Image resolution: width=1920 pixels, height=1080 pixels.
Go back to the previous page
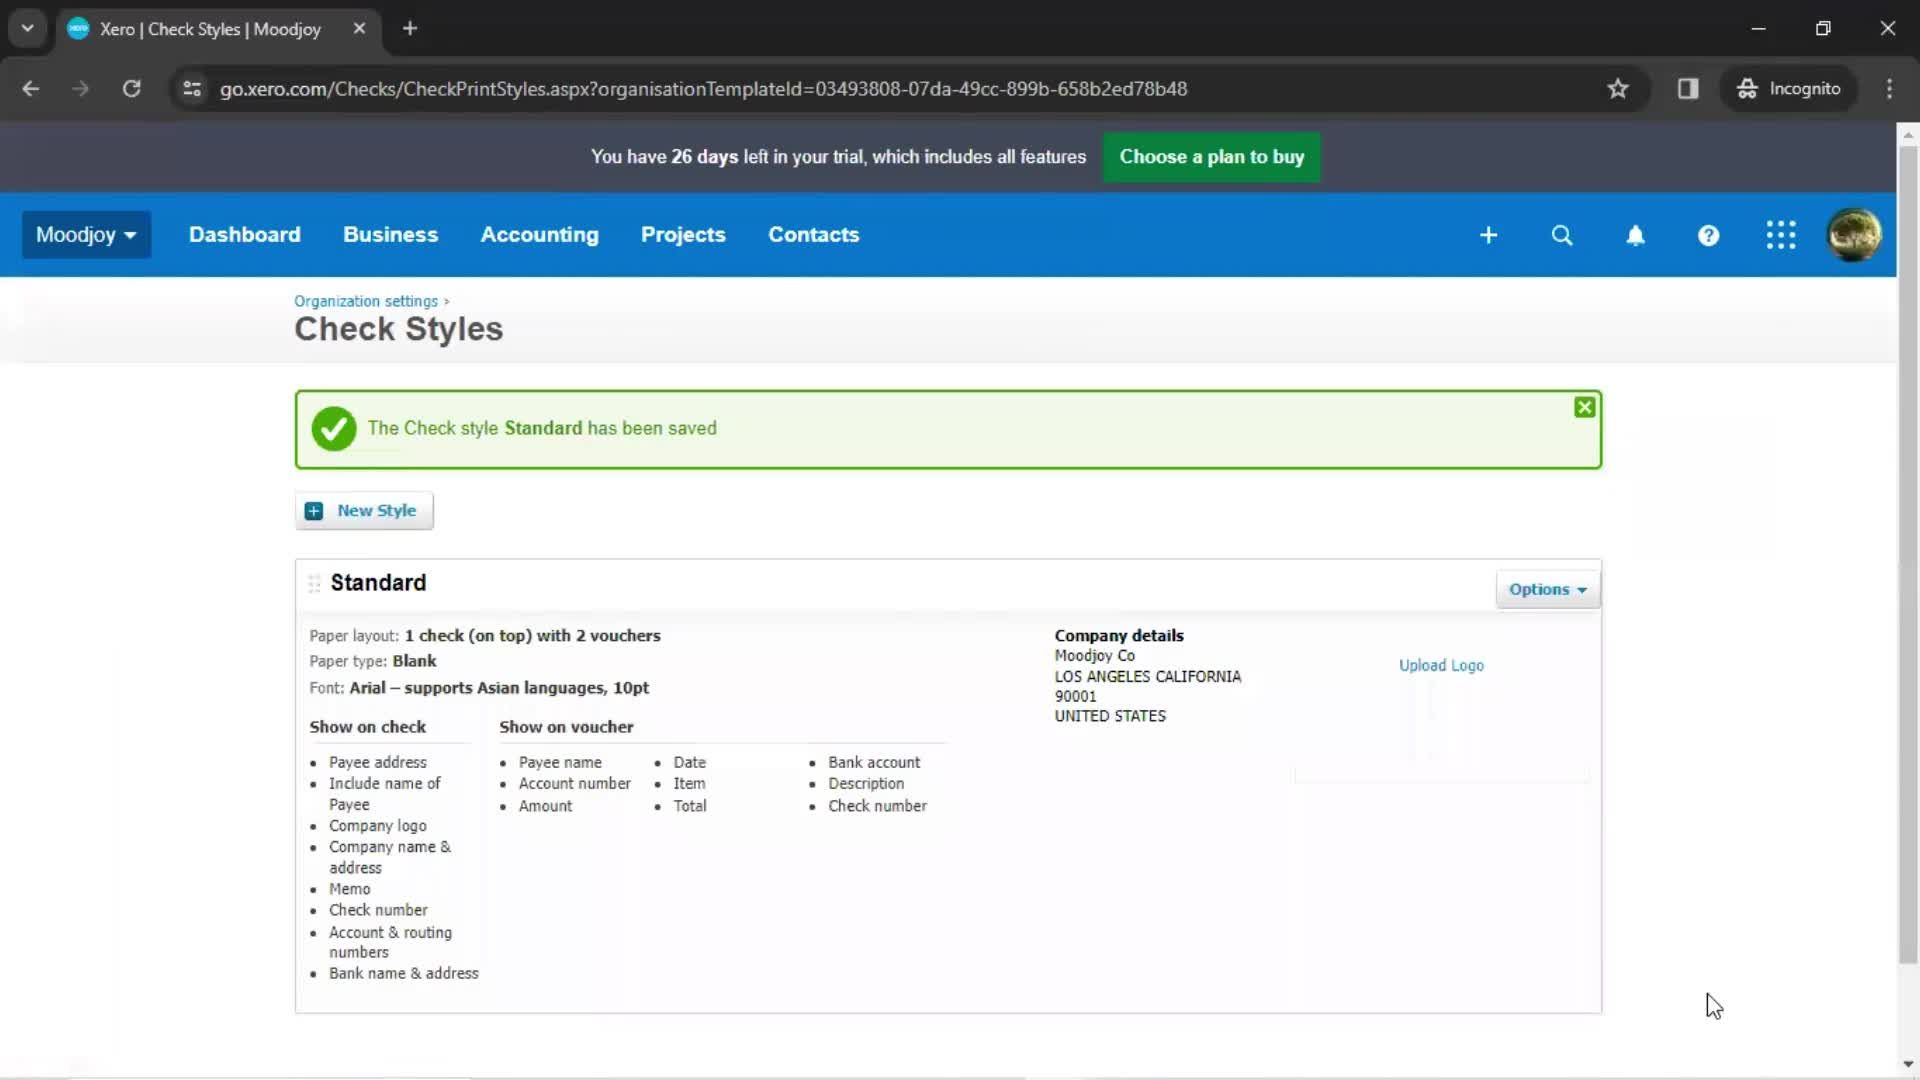(x=31, y=89)
